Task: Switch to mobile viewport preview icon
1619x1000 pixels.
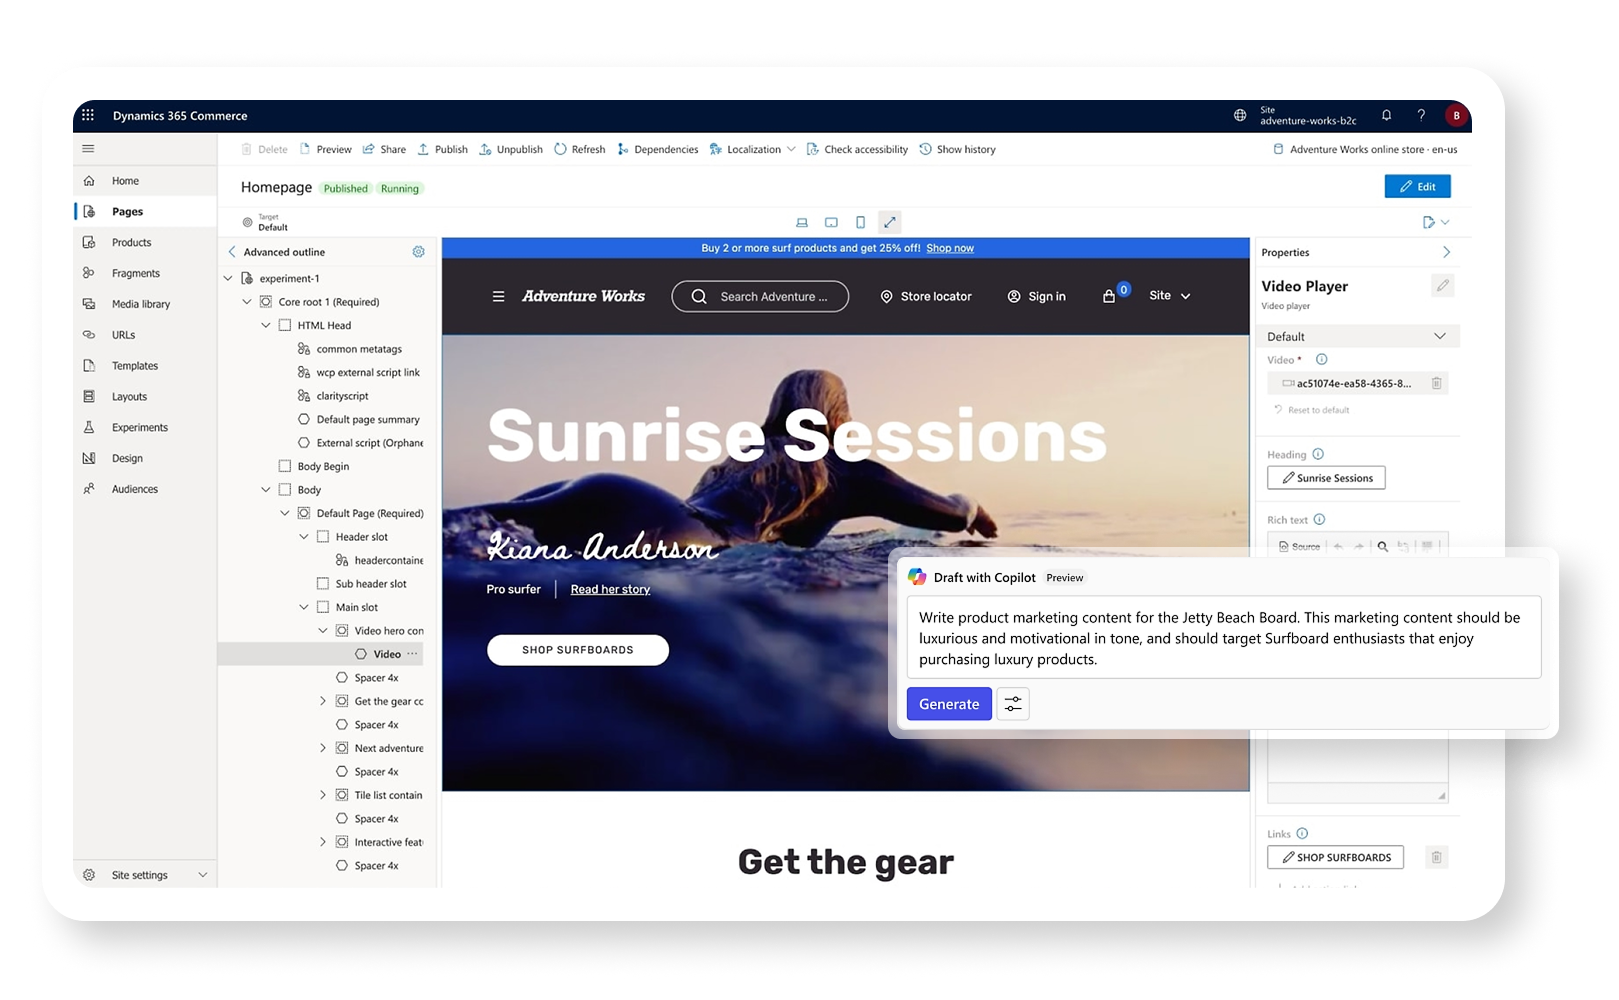Action: (x=860, y=222)
